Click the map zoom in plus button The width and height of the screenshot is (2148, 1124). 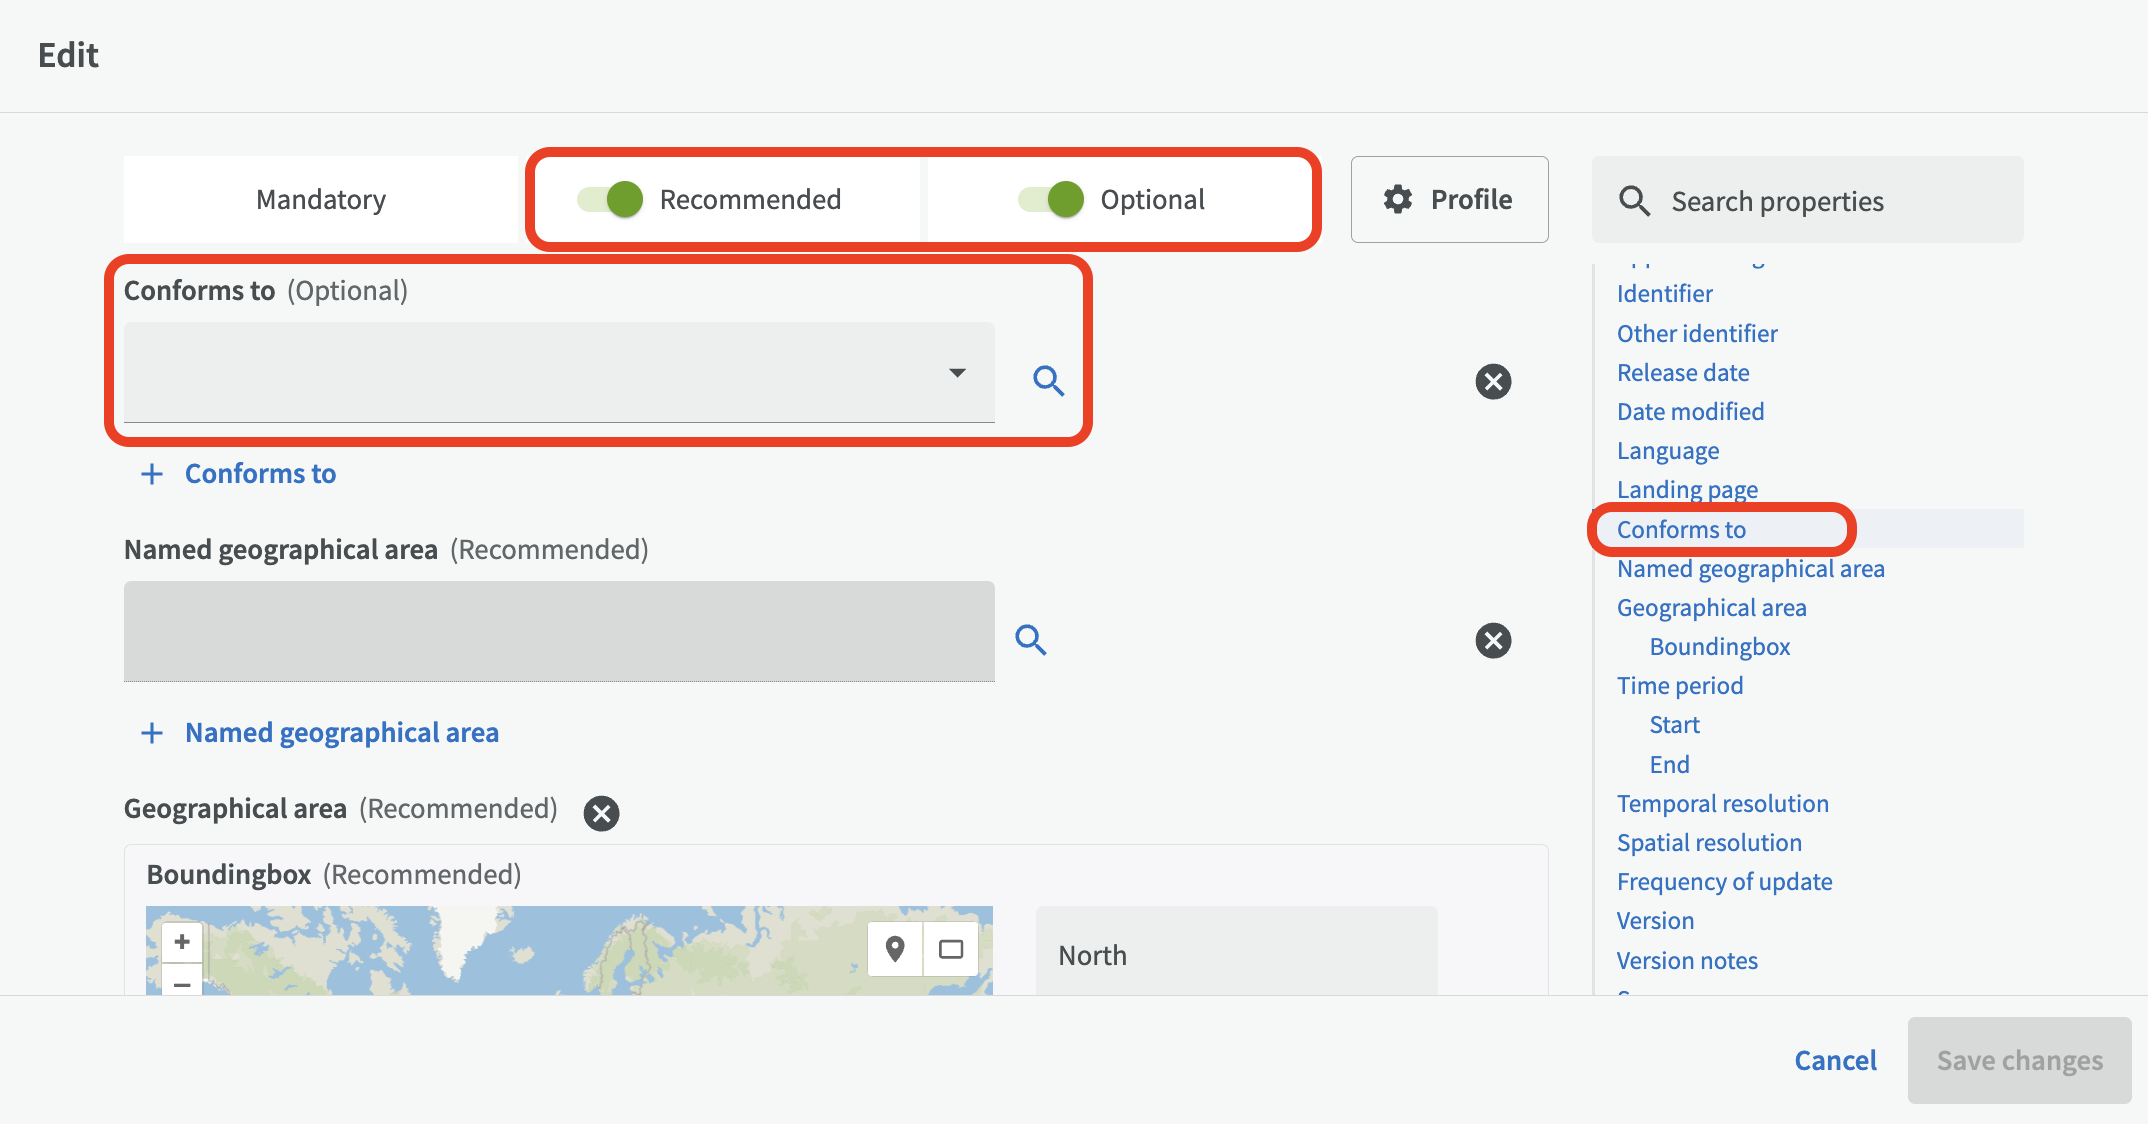(x=182, y=942)
